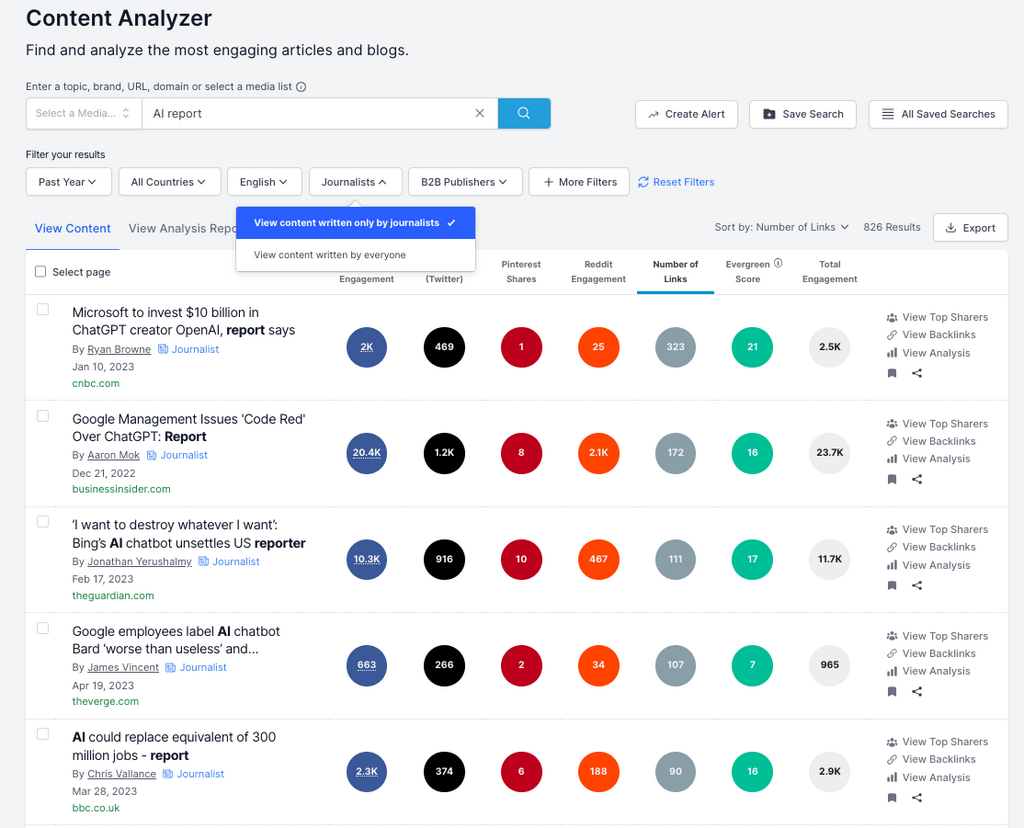Viewport: 1024px width, 828px height.
Task: Open author Chris Vallance's profile link
Action: click(x=121, y=774)
